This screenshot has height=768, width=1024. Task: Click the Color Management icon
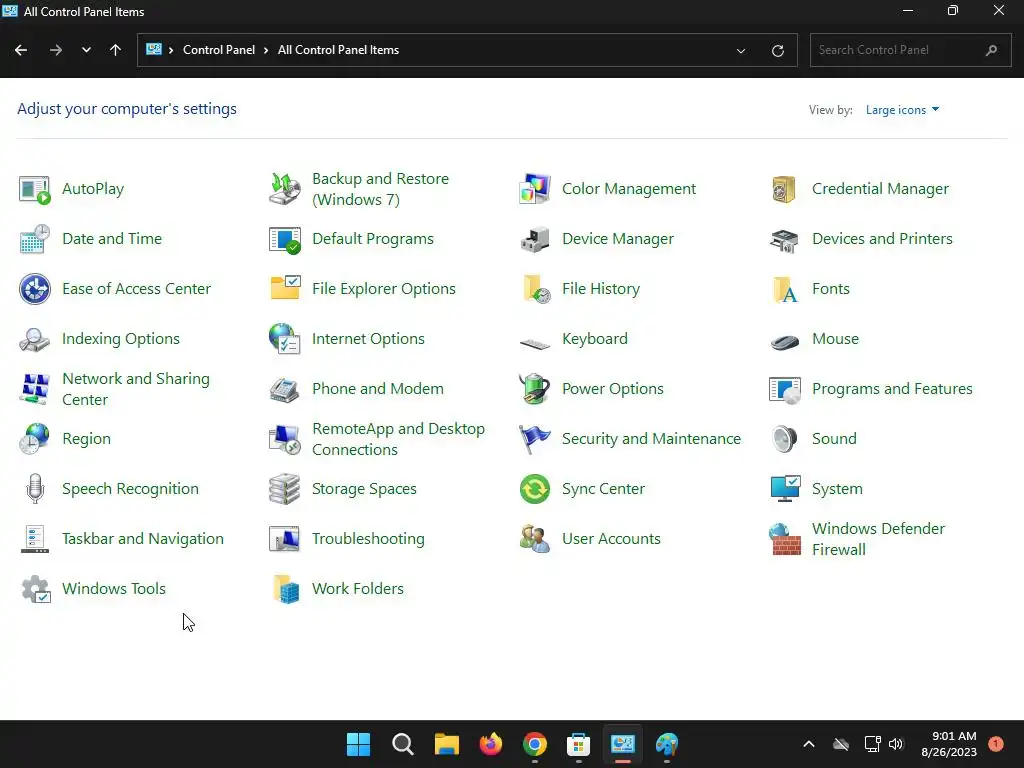coord(535,189)
